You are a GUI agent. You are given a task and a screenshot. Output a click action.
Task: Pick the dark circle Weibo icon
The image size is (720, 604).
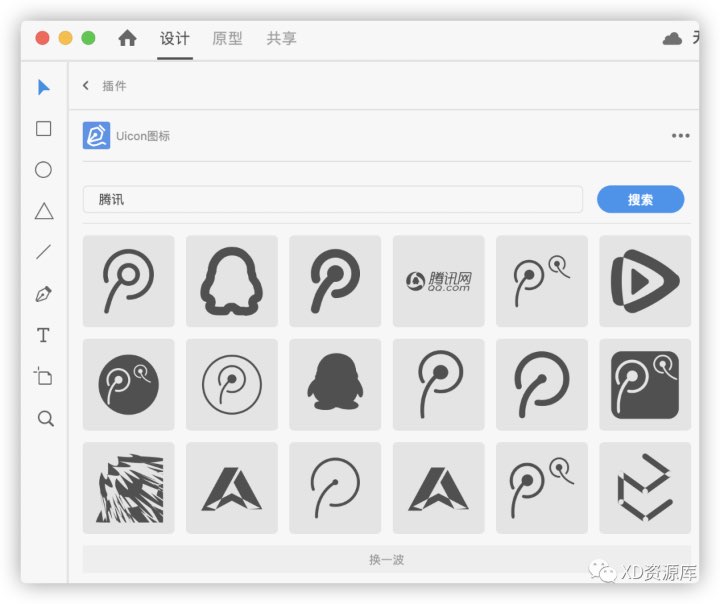[x=129, y=384]
